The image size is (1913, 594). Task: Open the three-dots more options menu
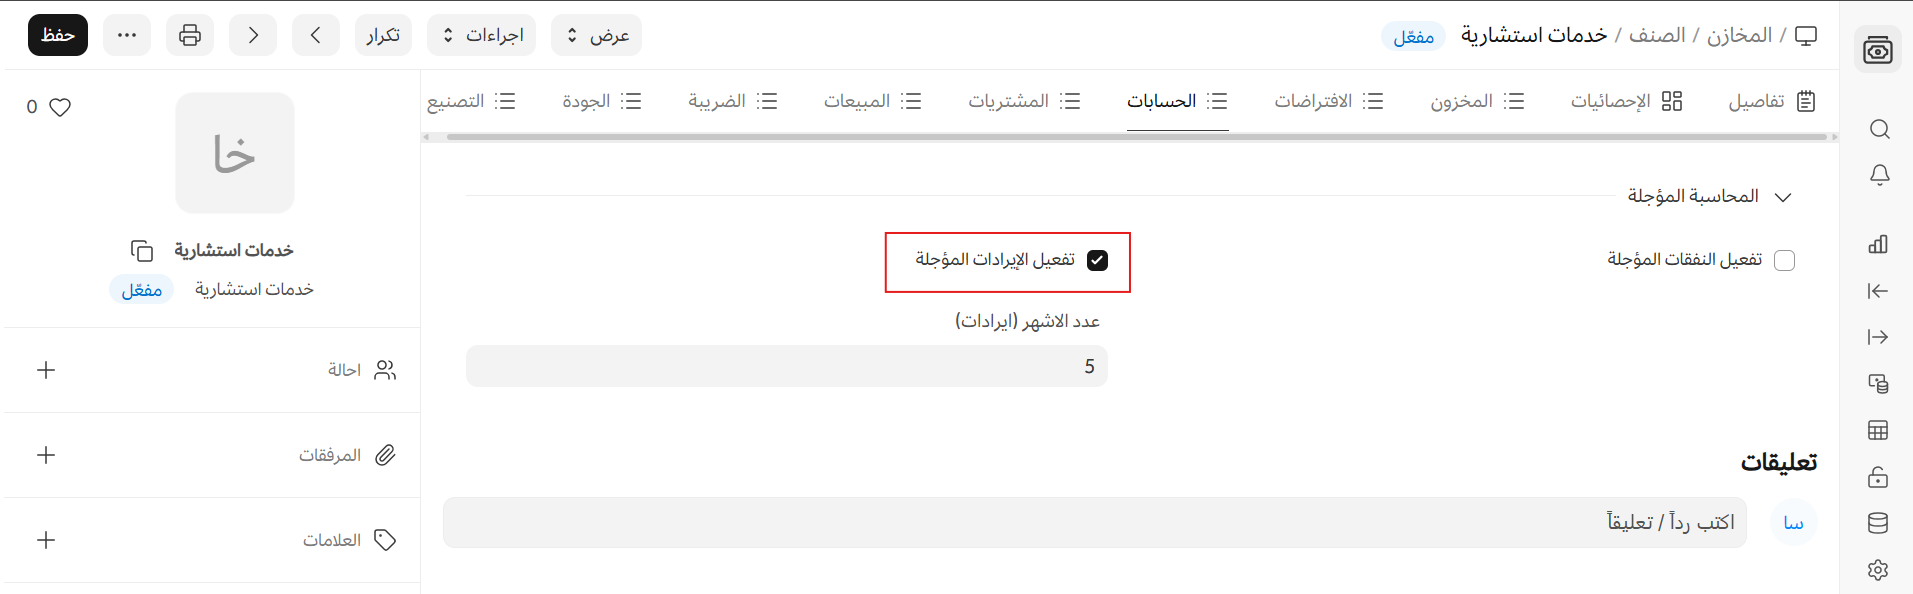(x=127, y=35)
